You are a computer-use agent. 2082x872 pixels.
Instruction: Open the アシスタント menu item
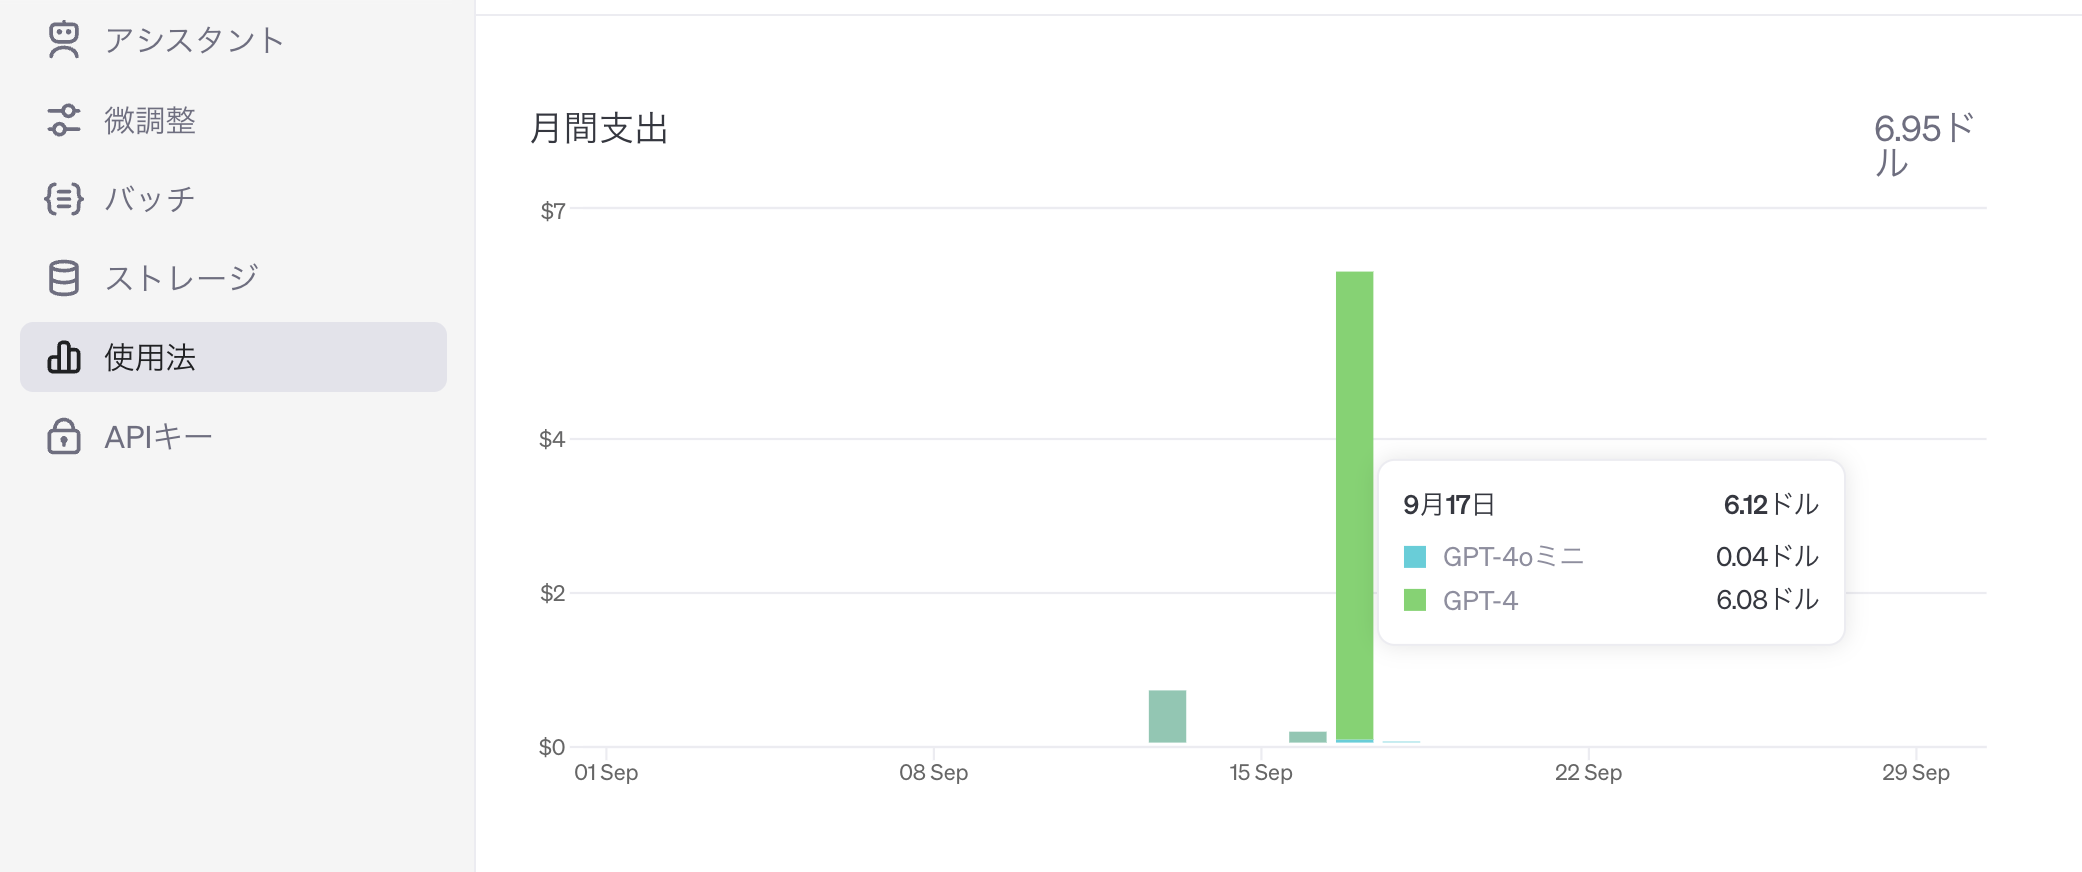[194, 40]
